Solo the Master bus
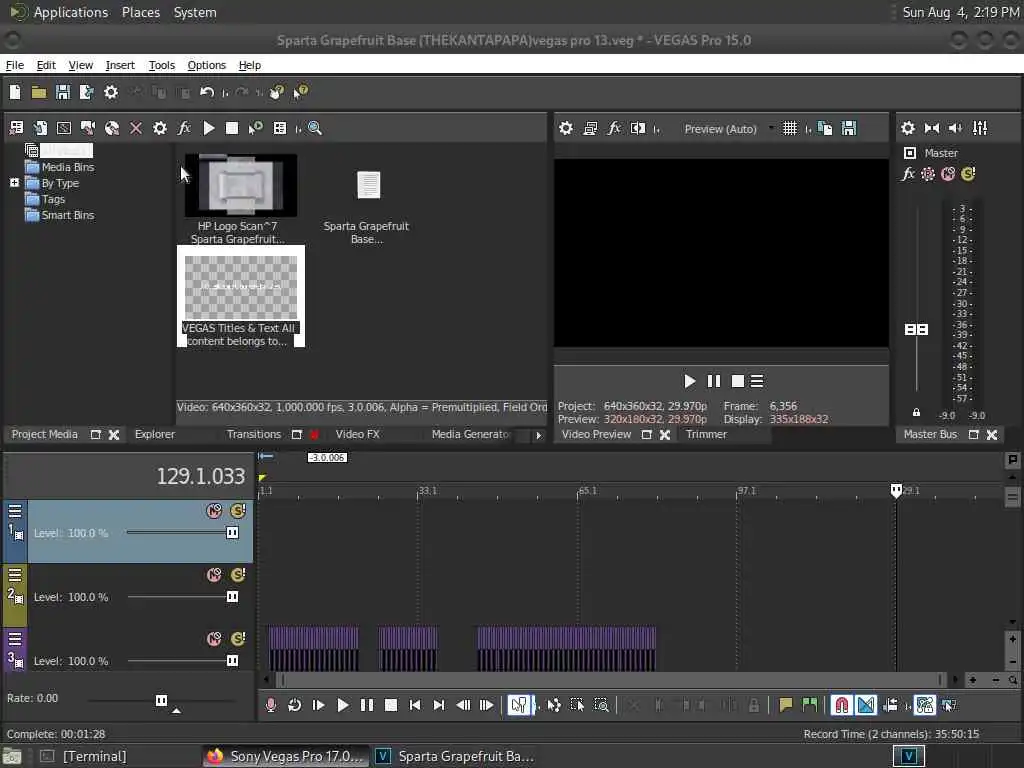This screenshot has width=1024, height=768. [x=968, y=174]
